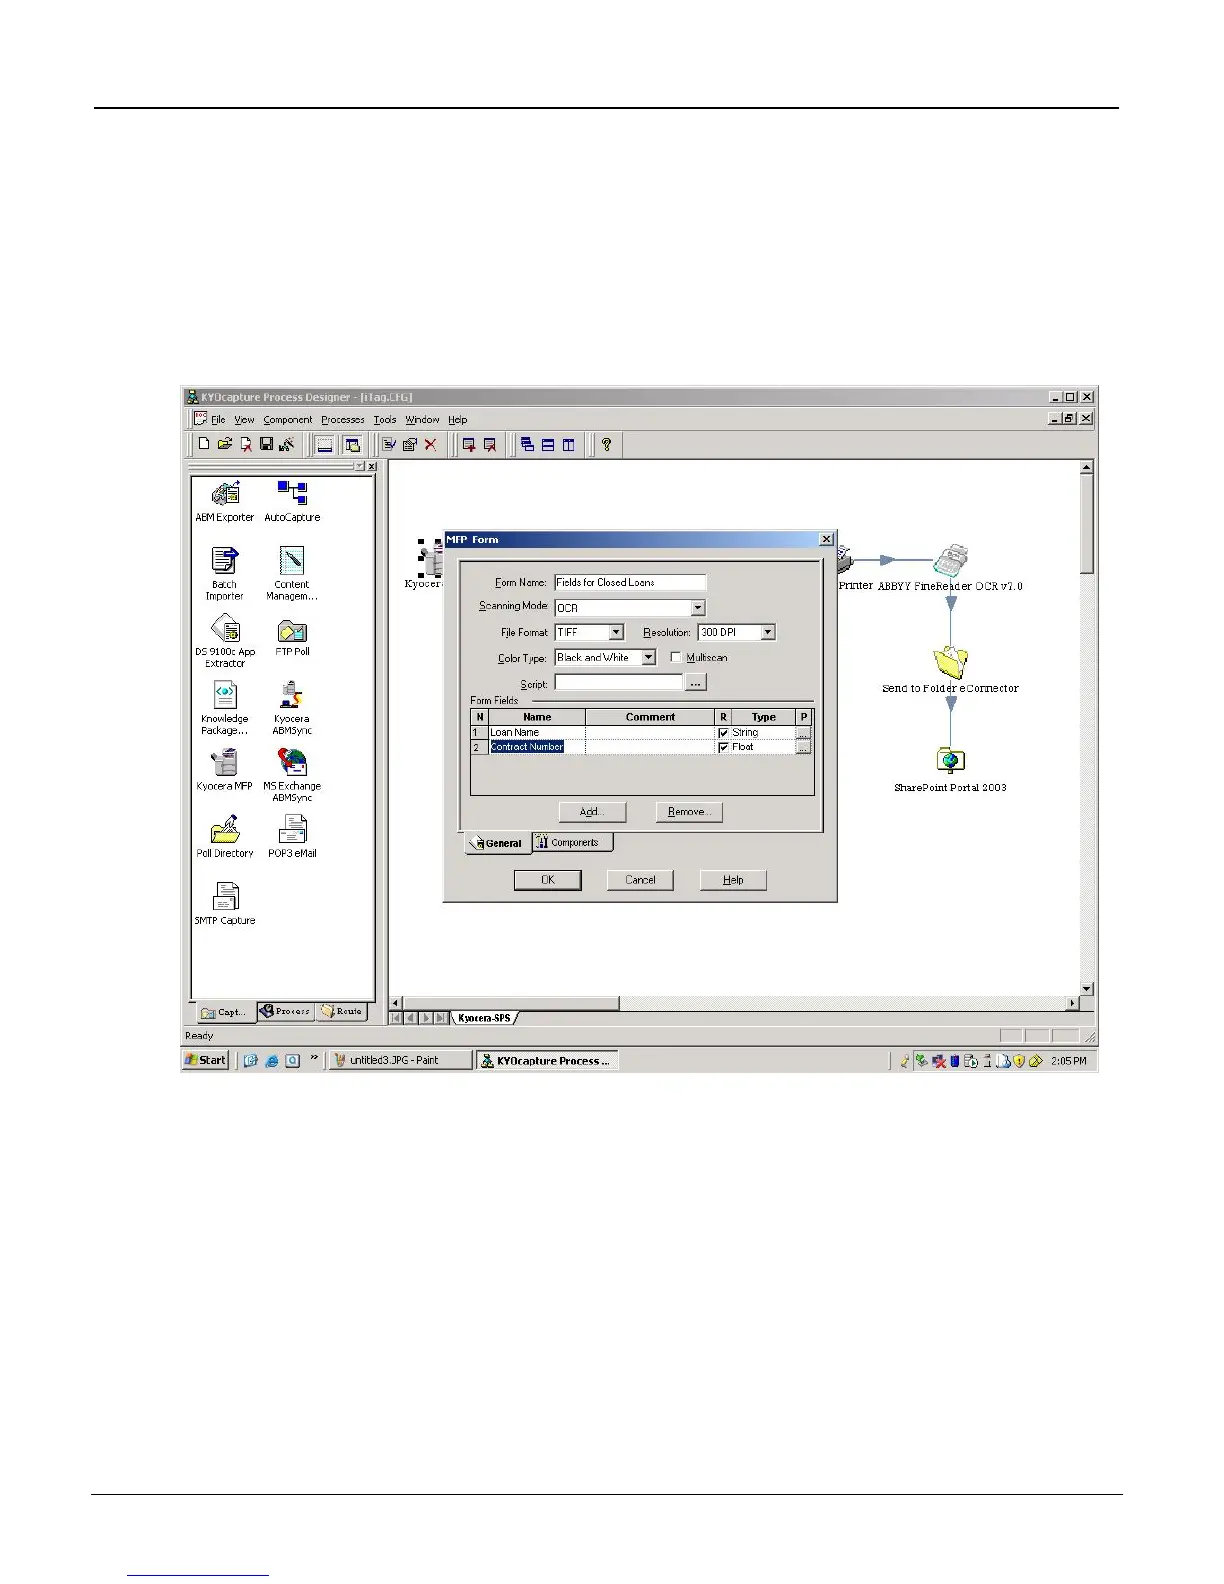Screen dimensions: 1224x1584
Task: Select the DS 9100c App Extractor icon
Action: [x=225, y=628]
